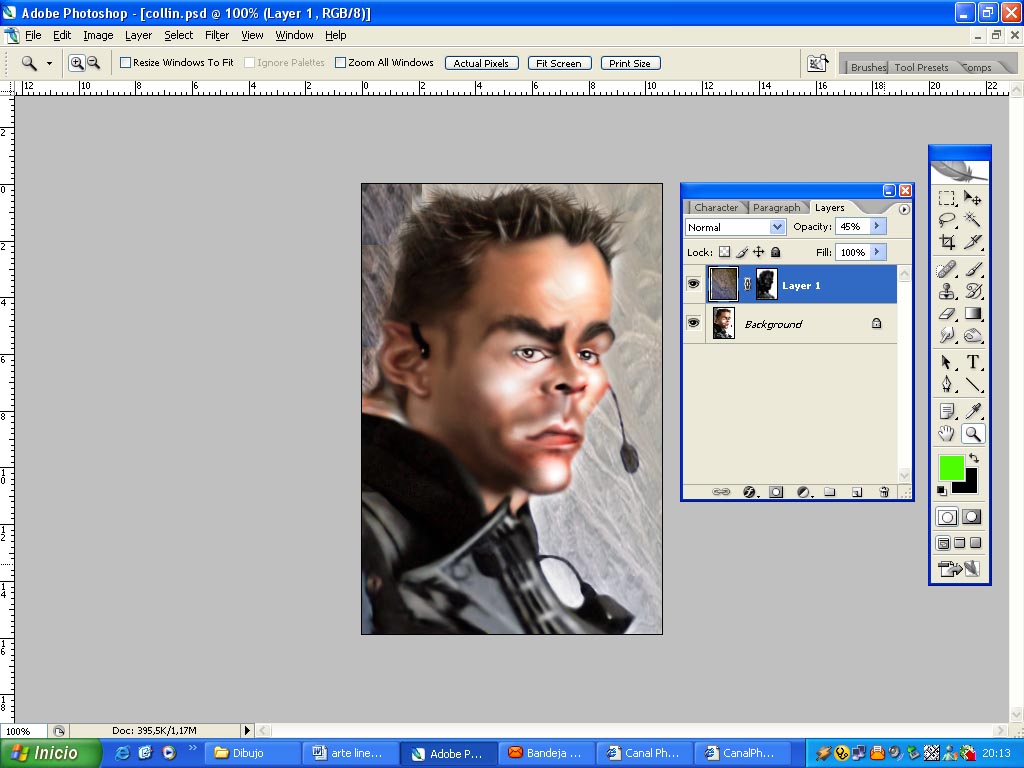Click the Jump to ImageReady icon
Screen dimensions: 1024x768
click(x=959, y=569)
